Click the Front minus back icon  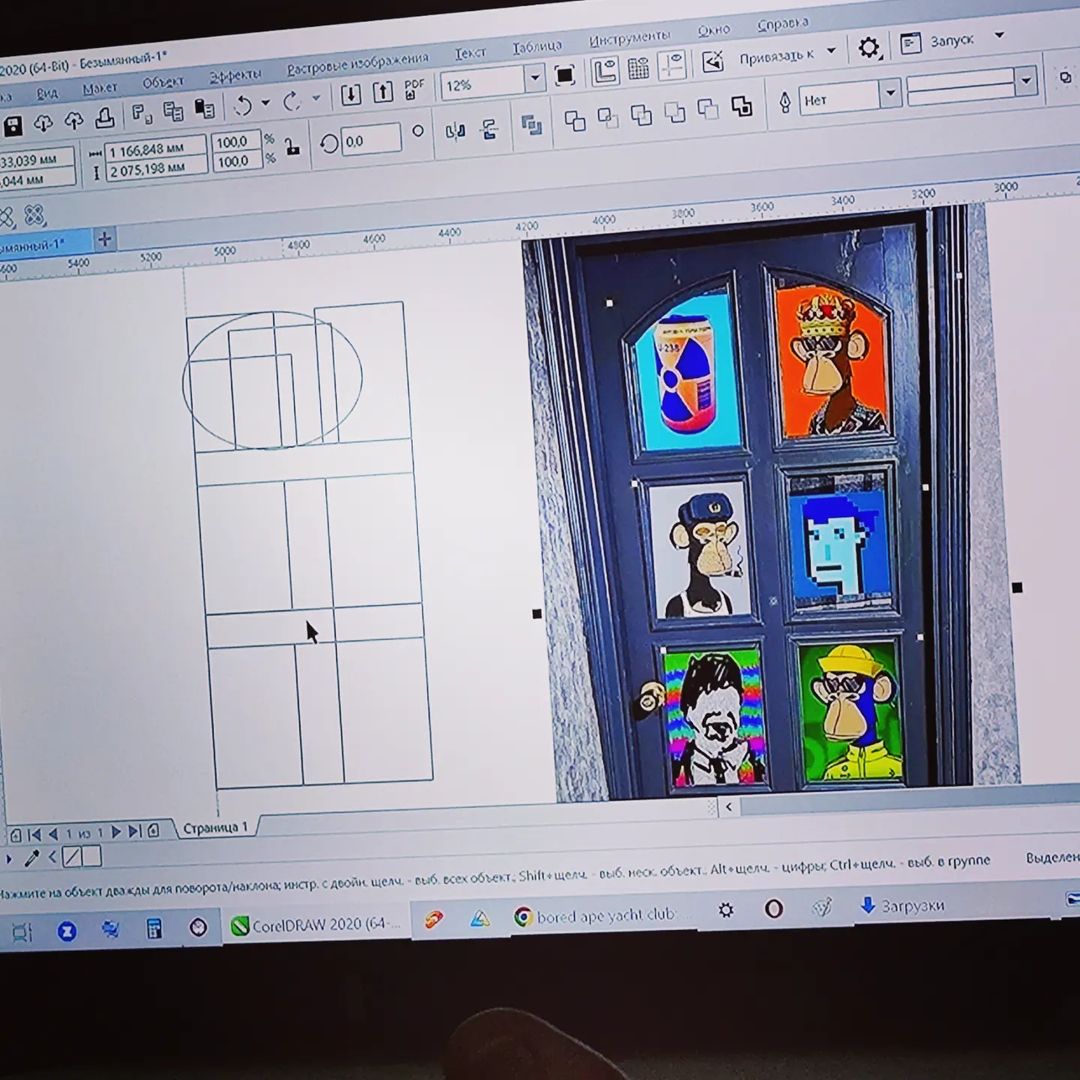click(707, 109)
